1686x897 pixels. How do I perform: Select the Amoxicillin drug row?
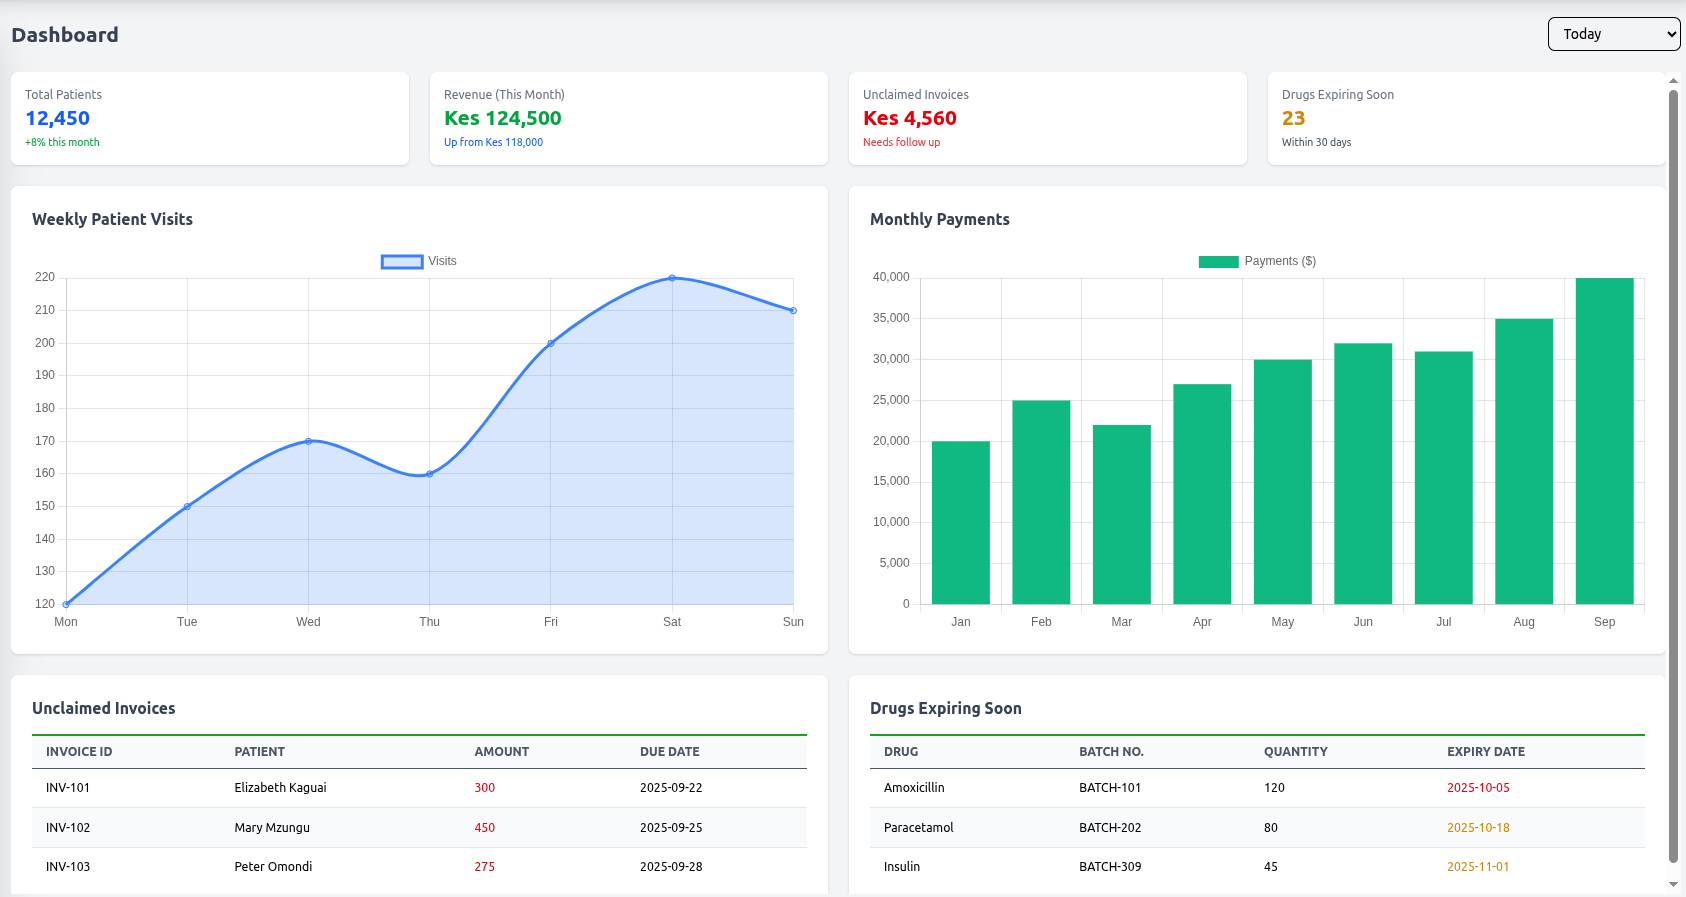pyautogui.click(x=1257, y=788)
